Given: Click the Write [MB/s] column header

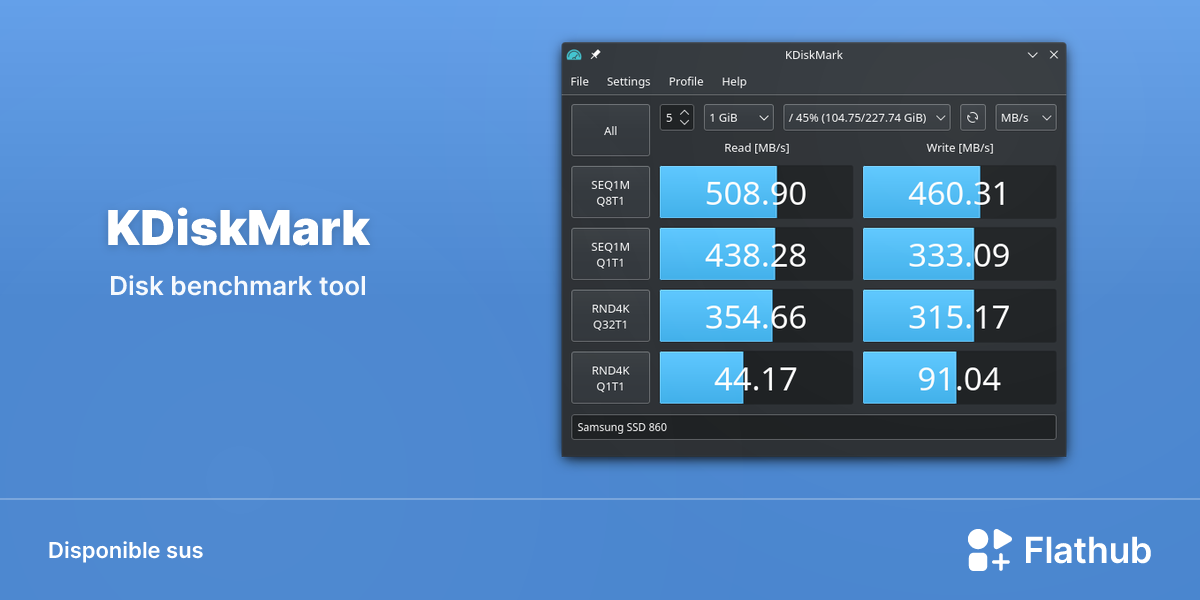Looking at the screenshot, I should 960,148.
